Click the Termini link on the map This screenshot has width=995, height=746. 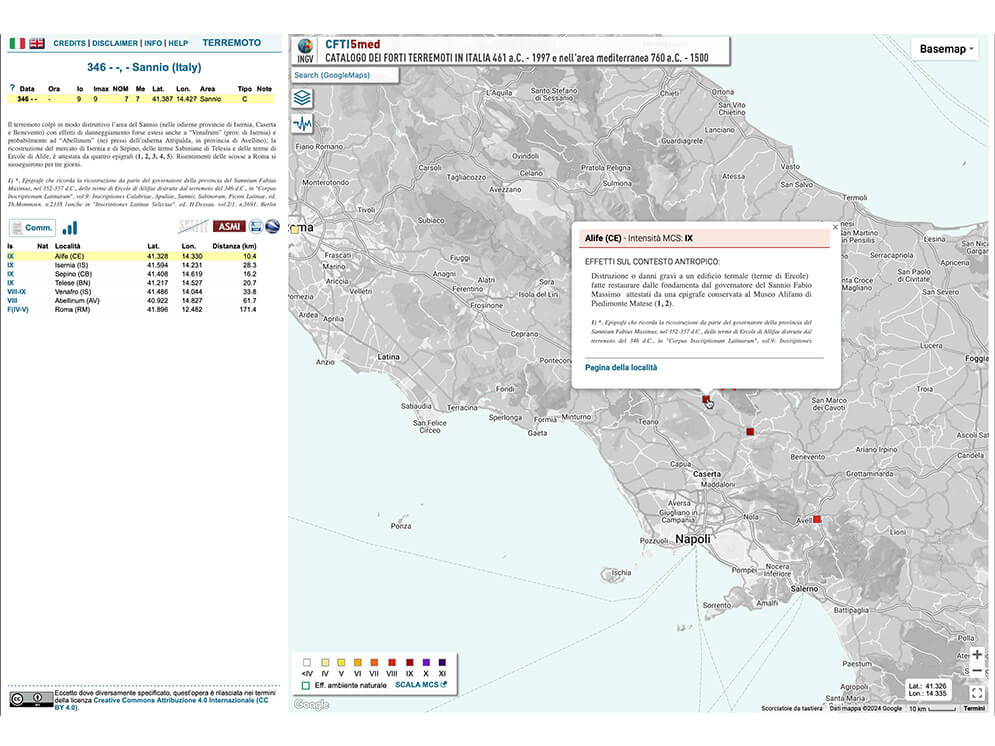(x=974, y=709)
